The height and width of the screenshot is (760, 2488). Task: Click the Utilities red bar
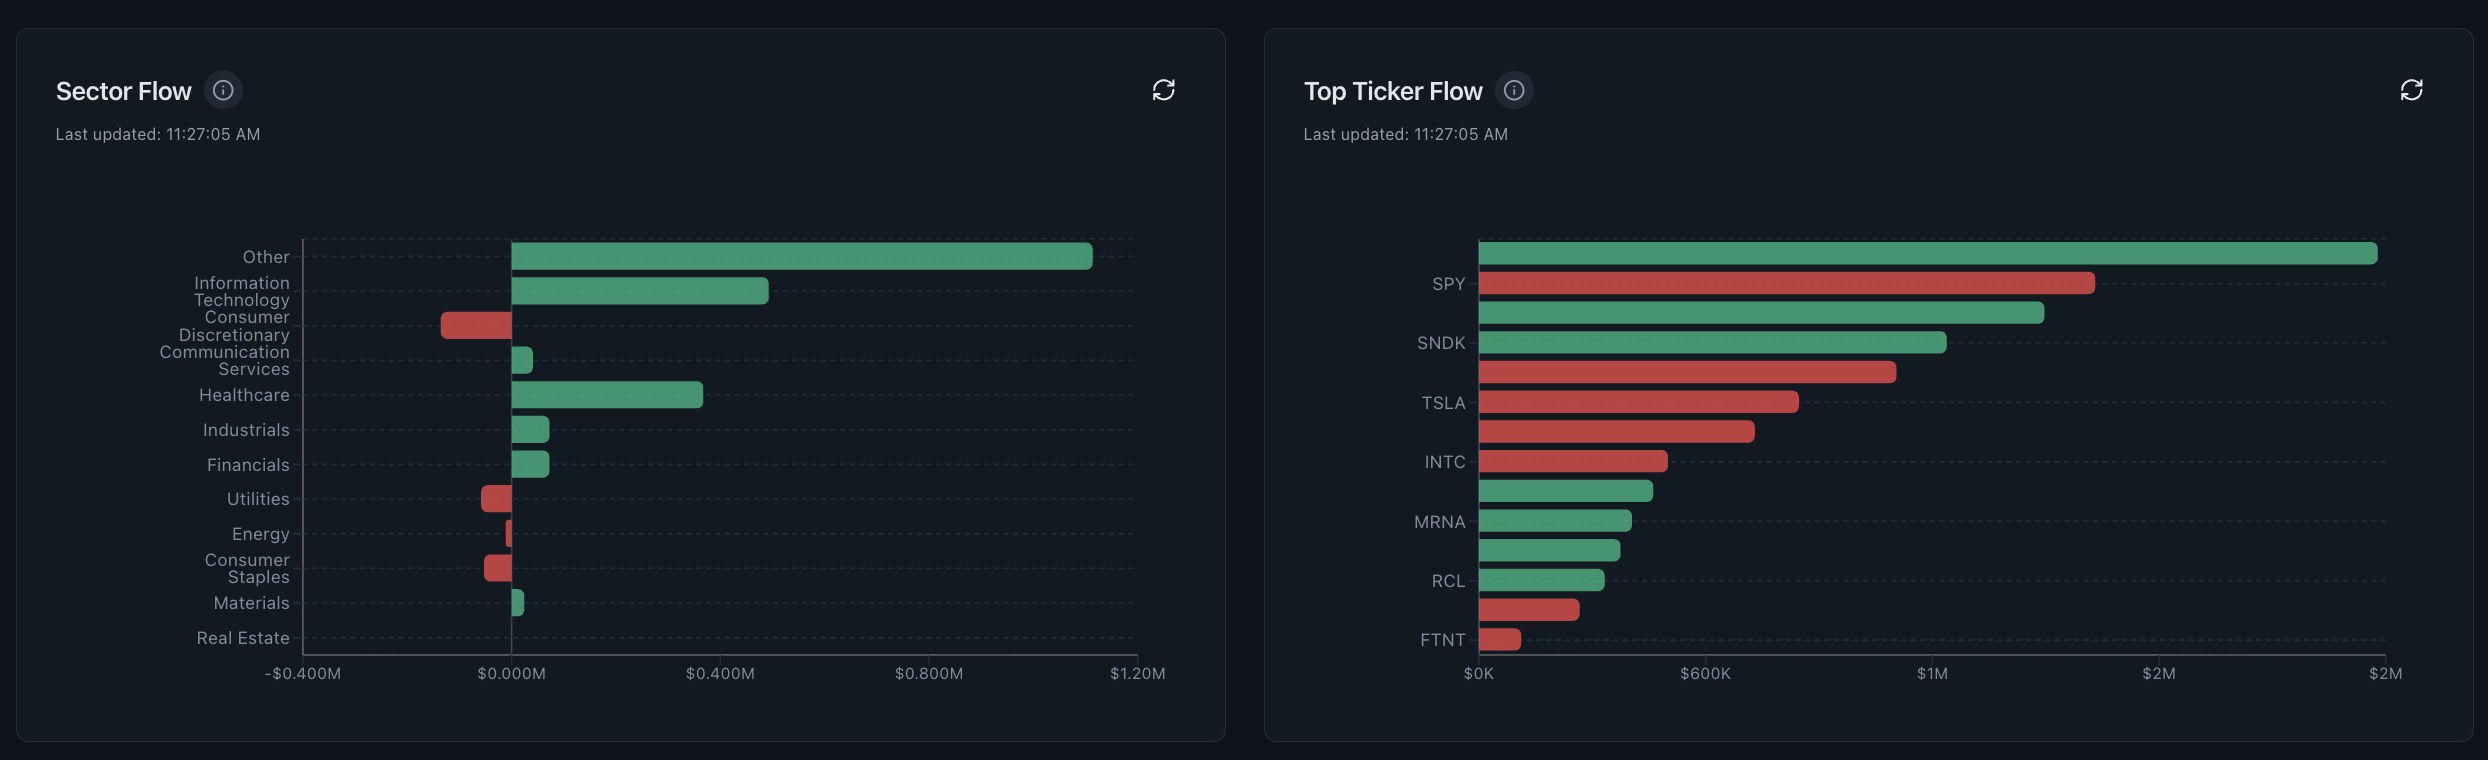[x=496, y=499]
